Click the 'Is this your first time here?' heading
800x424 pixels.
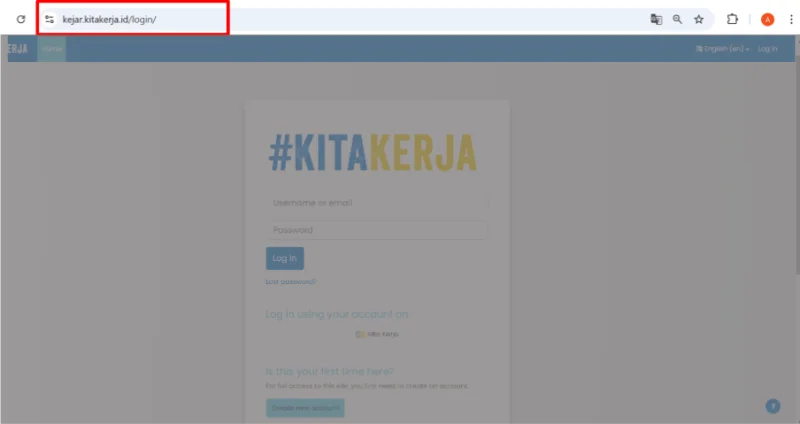[x=330, y=371]
